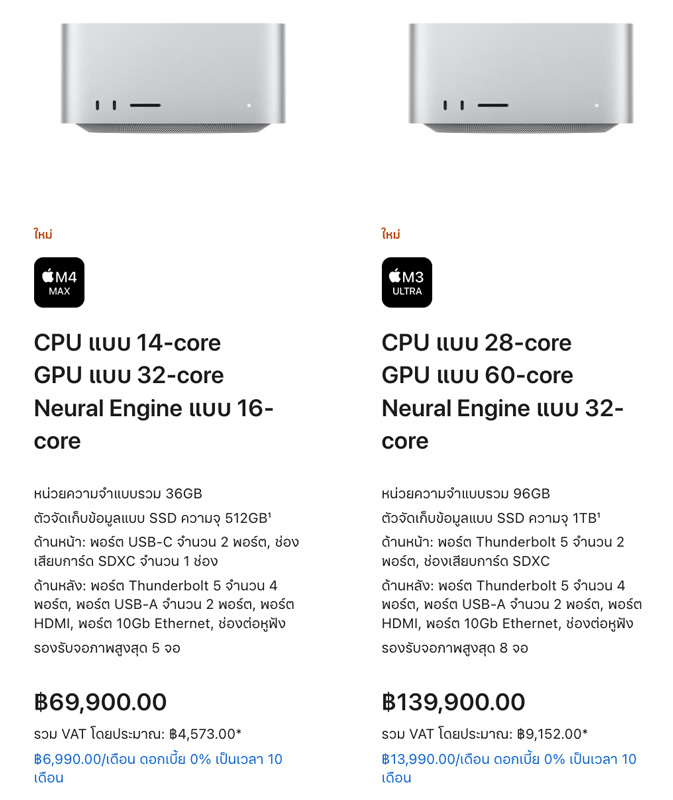Click the "CPU แบบ 28-core" heading
673x800 pixels.
click(477, 343)
